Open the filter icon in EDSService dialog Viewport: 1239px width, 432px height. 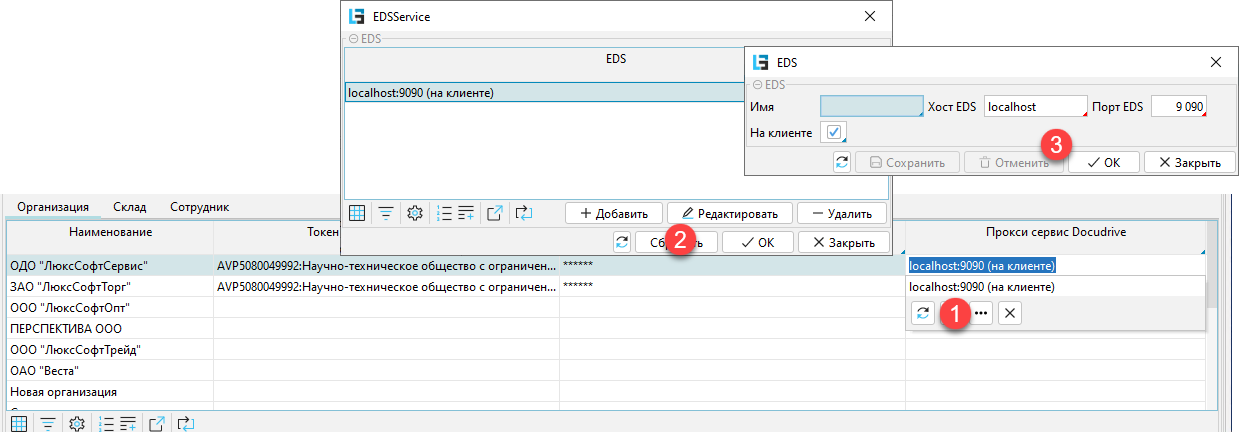pos(385,213)
